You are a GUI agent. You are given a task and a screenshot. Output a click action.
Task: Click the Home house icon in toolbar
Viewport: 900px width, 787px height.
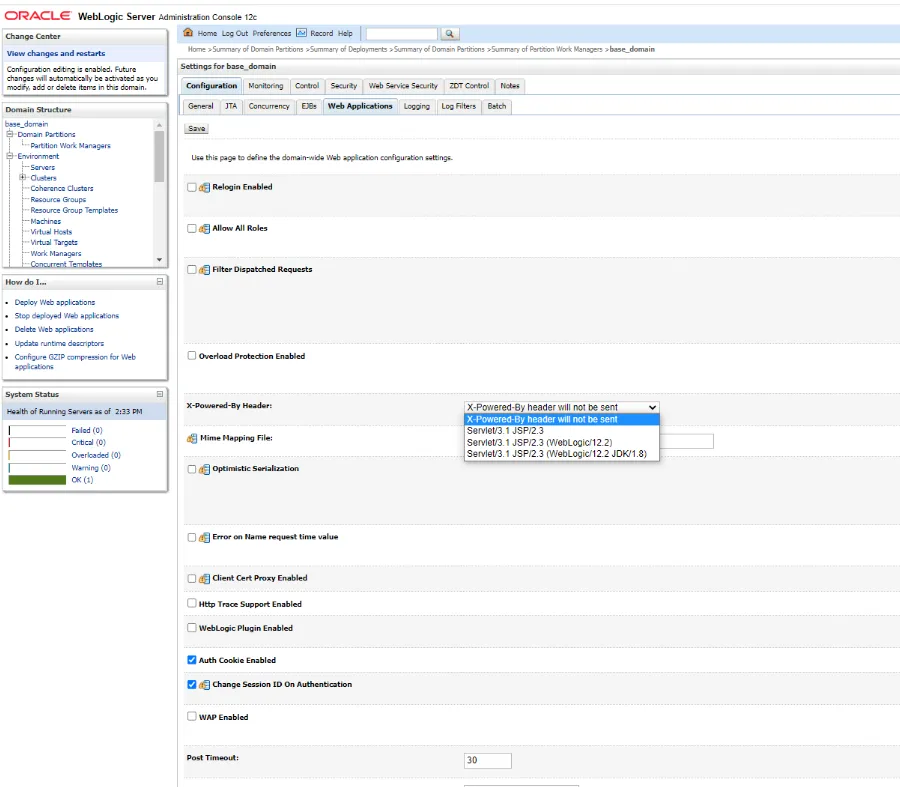(188, 33)
